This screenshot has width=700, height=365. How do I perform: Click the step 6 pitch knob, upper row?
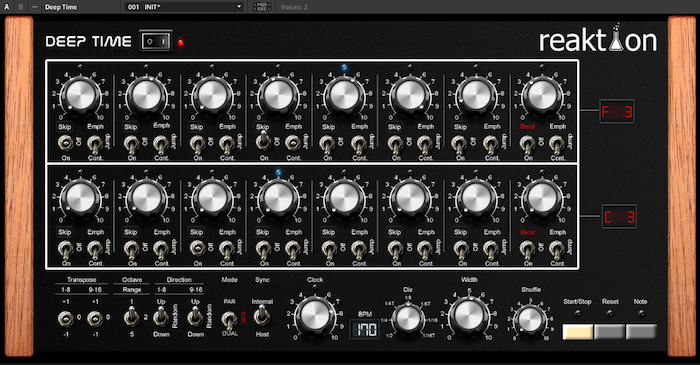pos(410,95)
